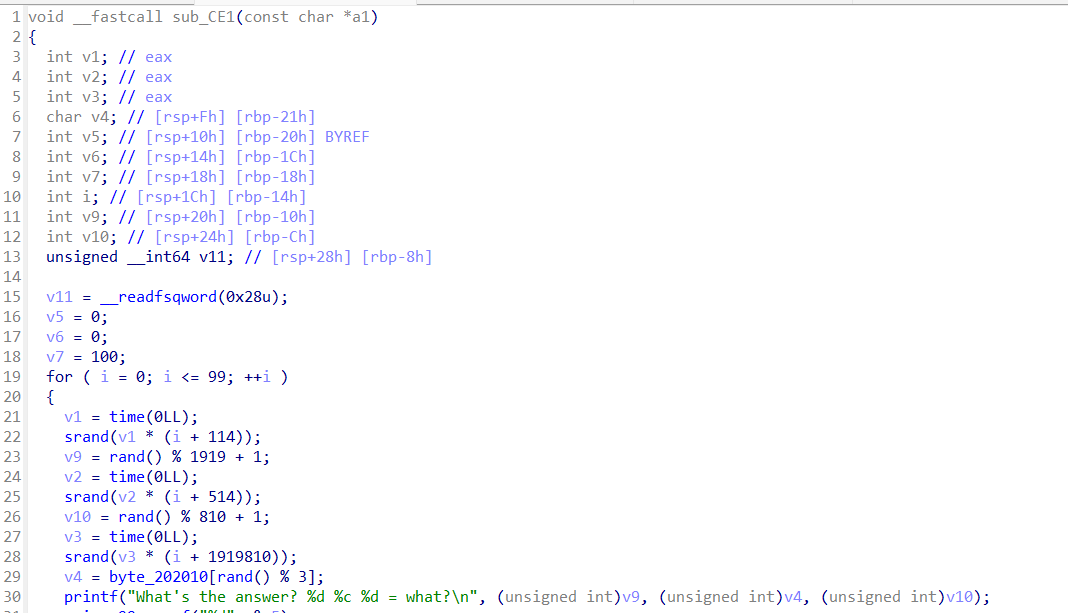Click the loop bound 99

click(x=217, y=377)
